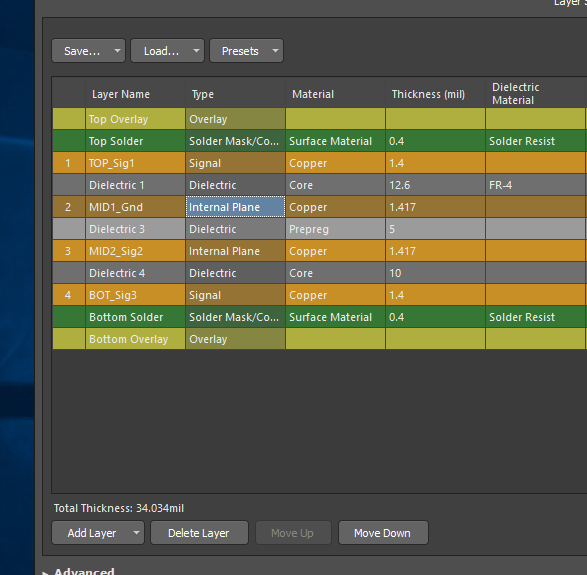
Task: Click row number 1 of TOP_Sig1
Action: 69,163
